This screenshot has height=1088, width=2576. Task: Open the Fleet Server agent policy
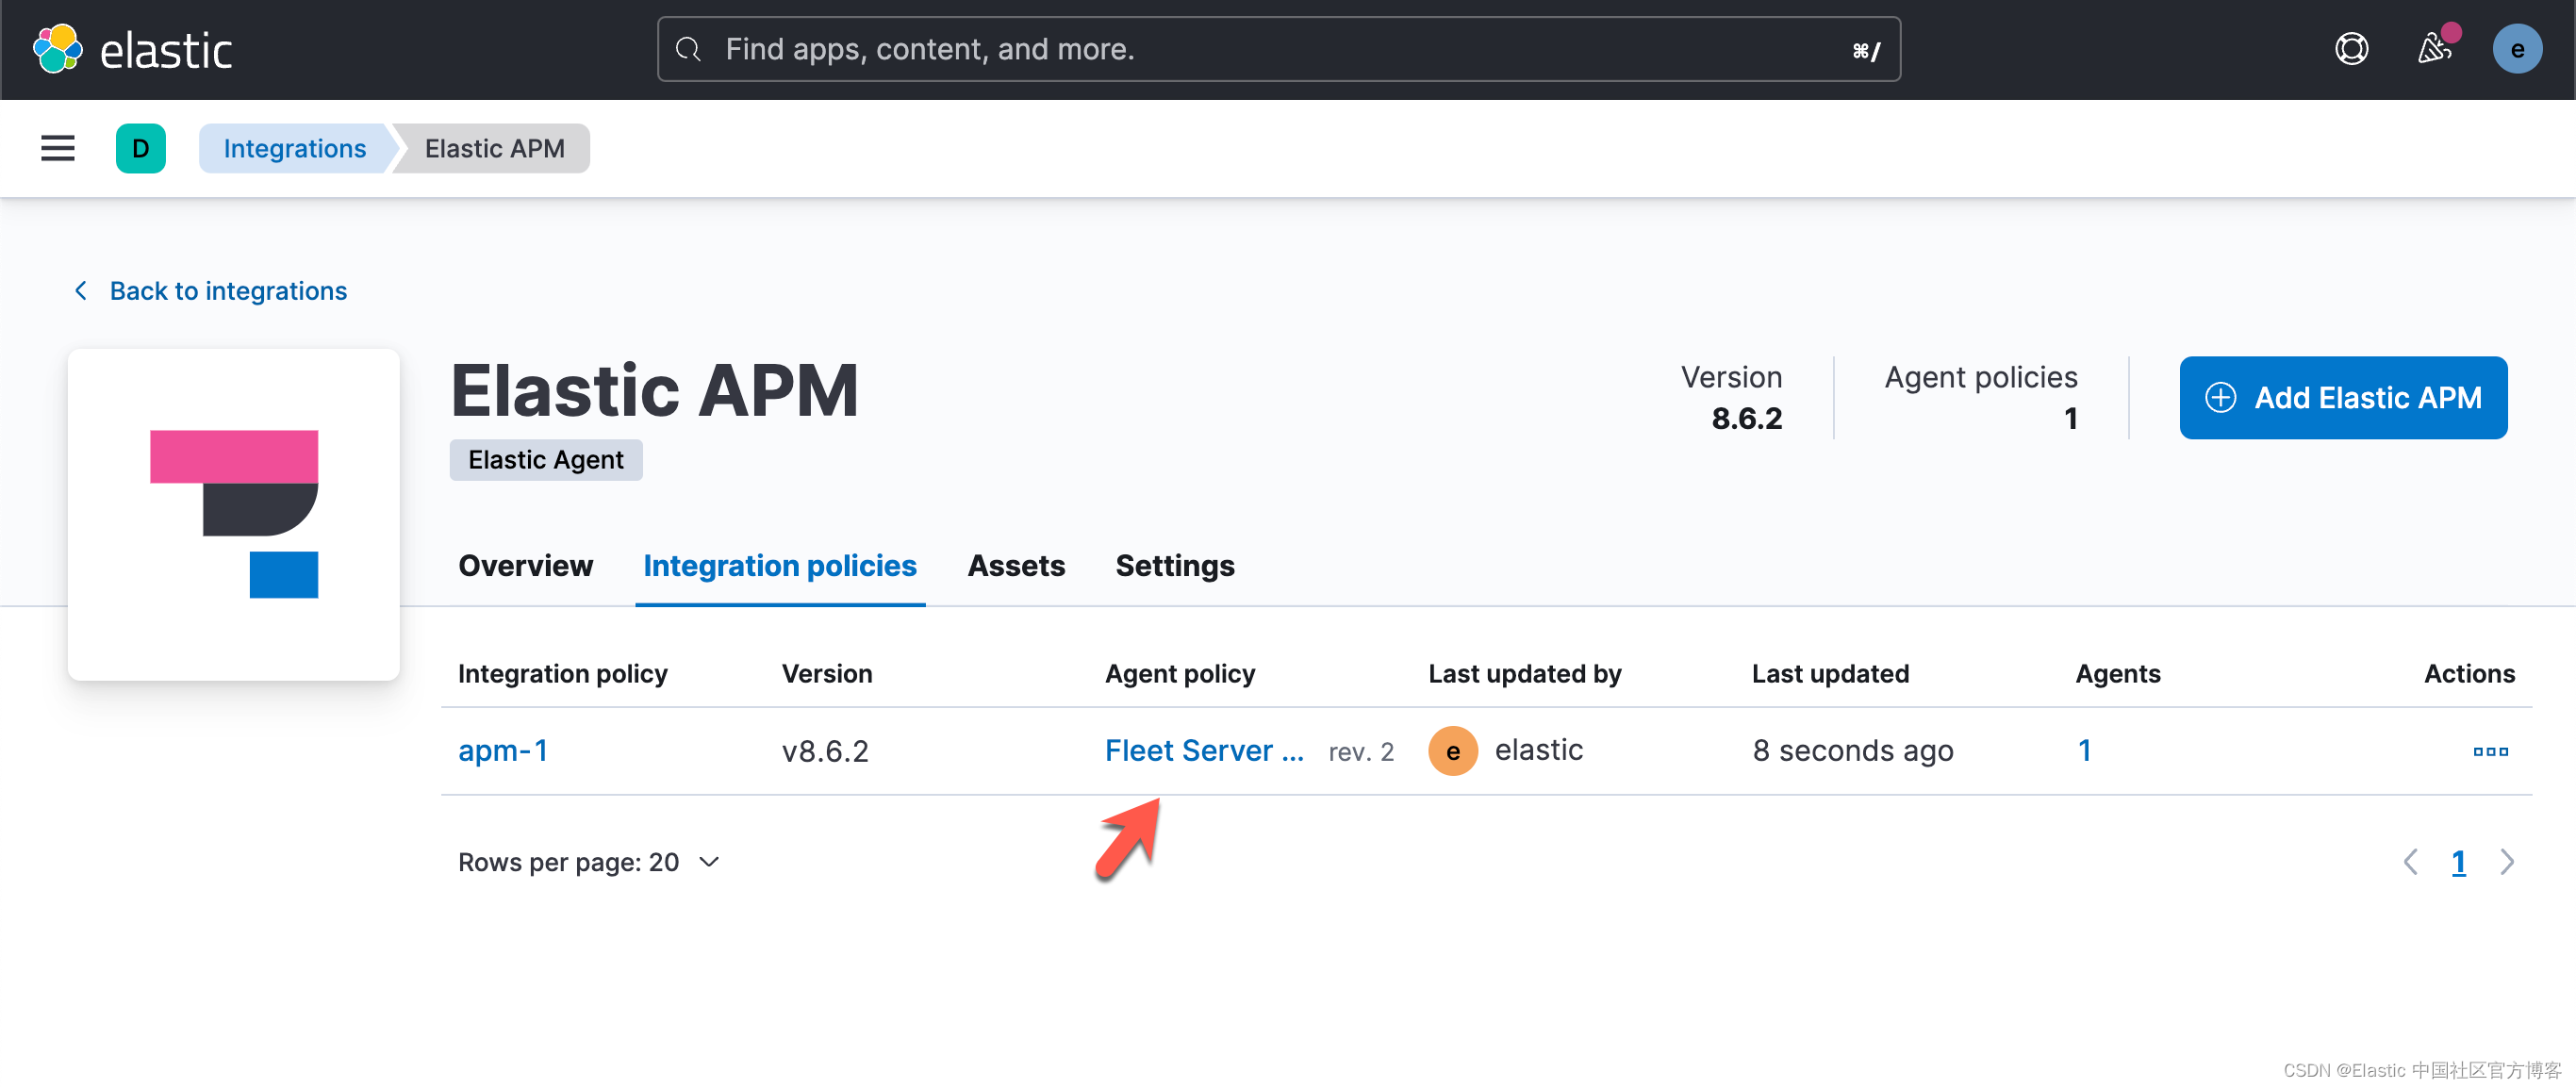[1204, 750]
